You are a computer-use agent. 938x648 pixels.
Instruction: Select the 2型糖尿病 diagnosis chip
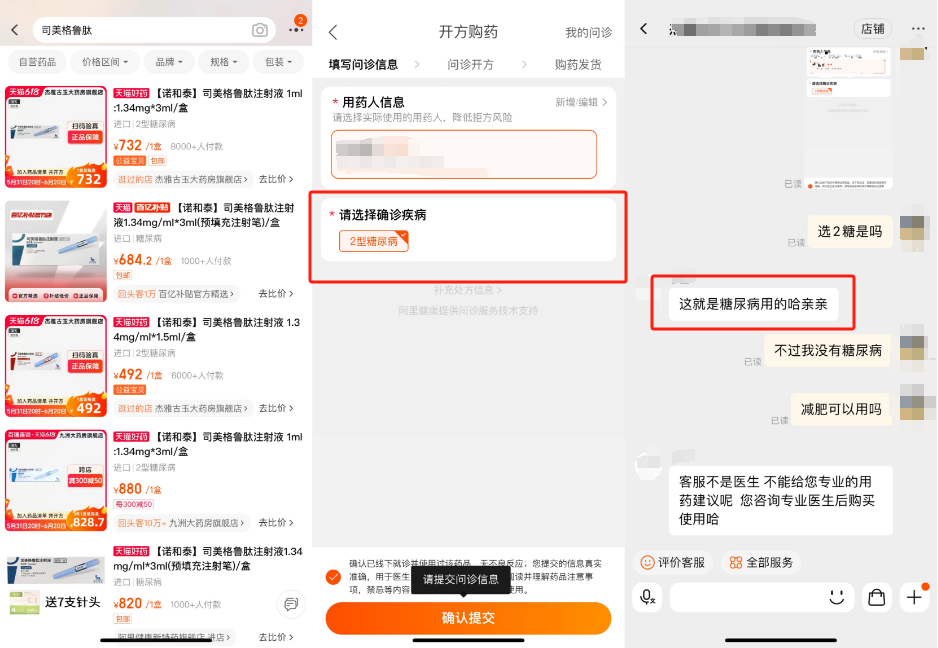pos(373,241)
